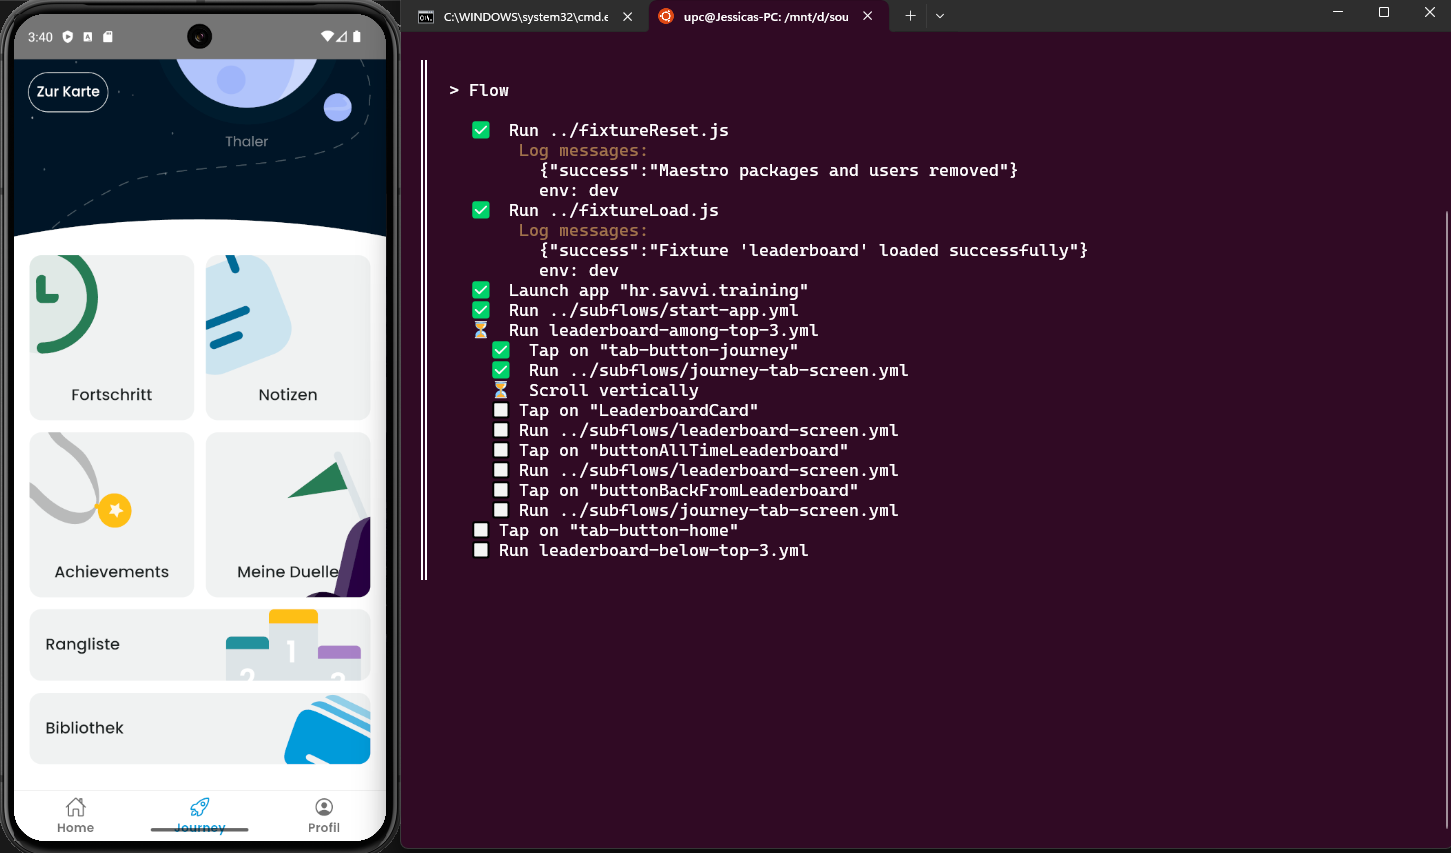Open the Profil tab icon
The height and width of the screenshot is (853, 1451).
coord(324,807)
